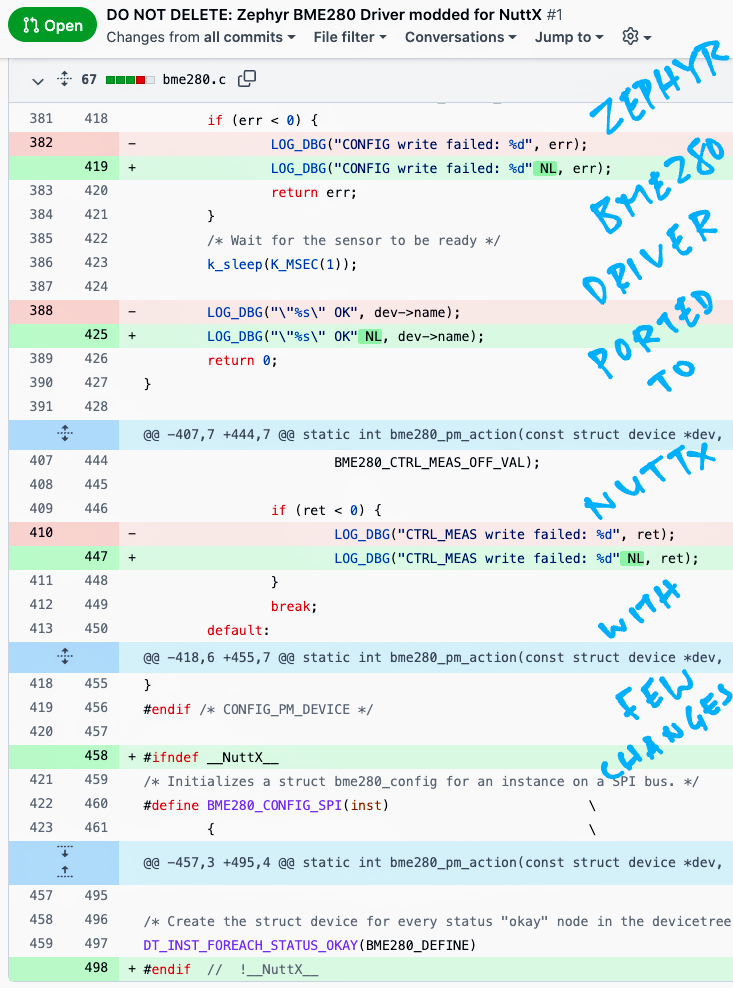The image size is (733, 988).
Task: Expand the File filter dropdown
Action: click(350, 37)
